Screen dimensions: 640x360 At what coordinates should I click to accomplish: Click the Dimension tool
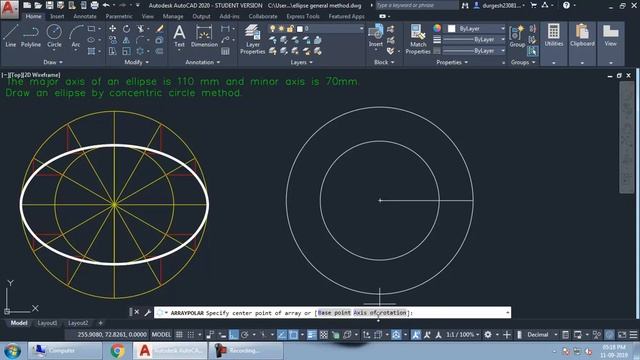[x=204, y=36]
